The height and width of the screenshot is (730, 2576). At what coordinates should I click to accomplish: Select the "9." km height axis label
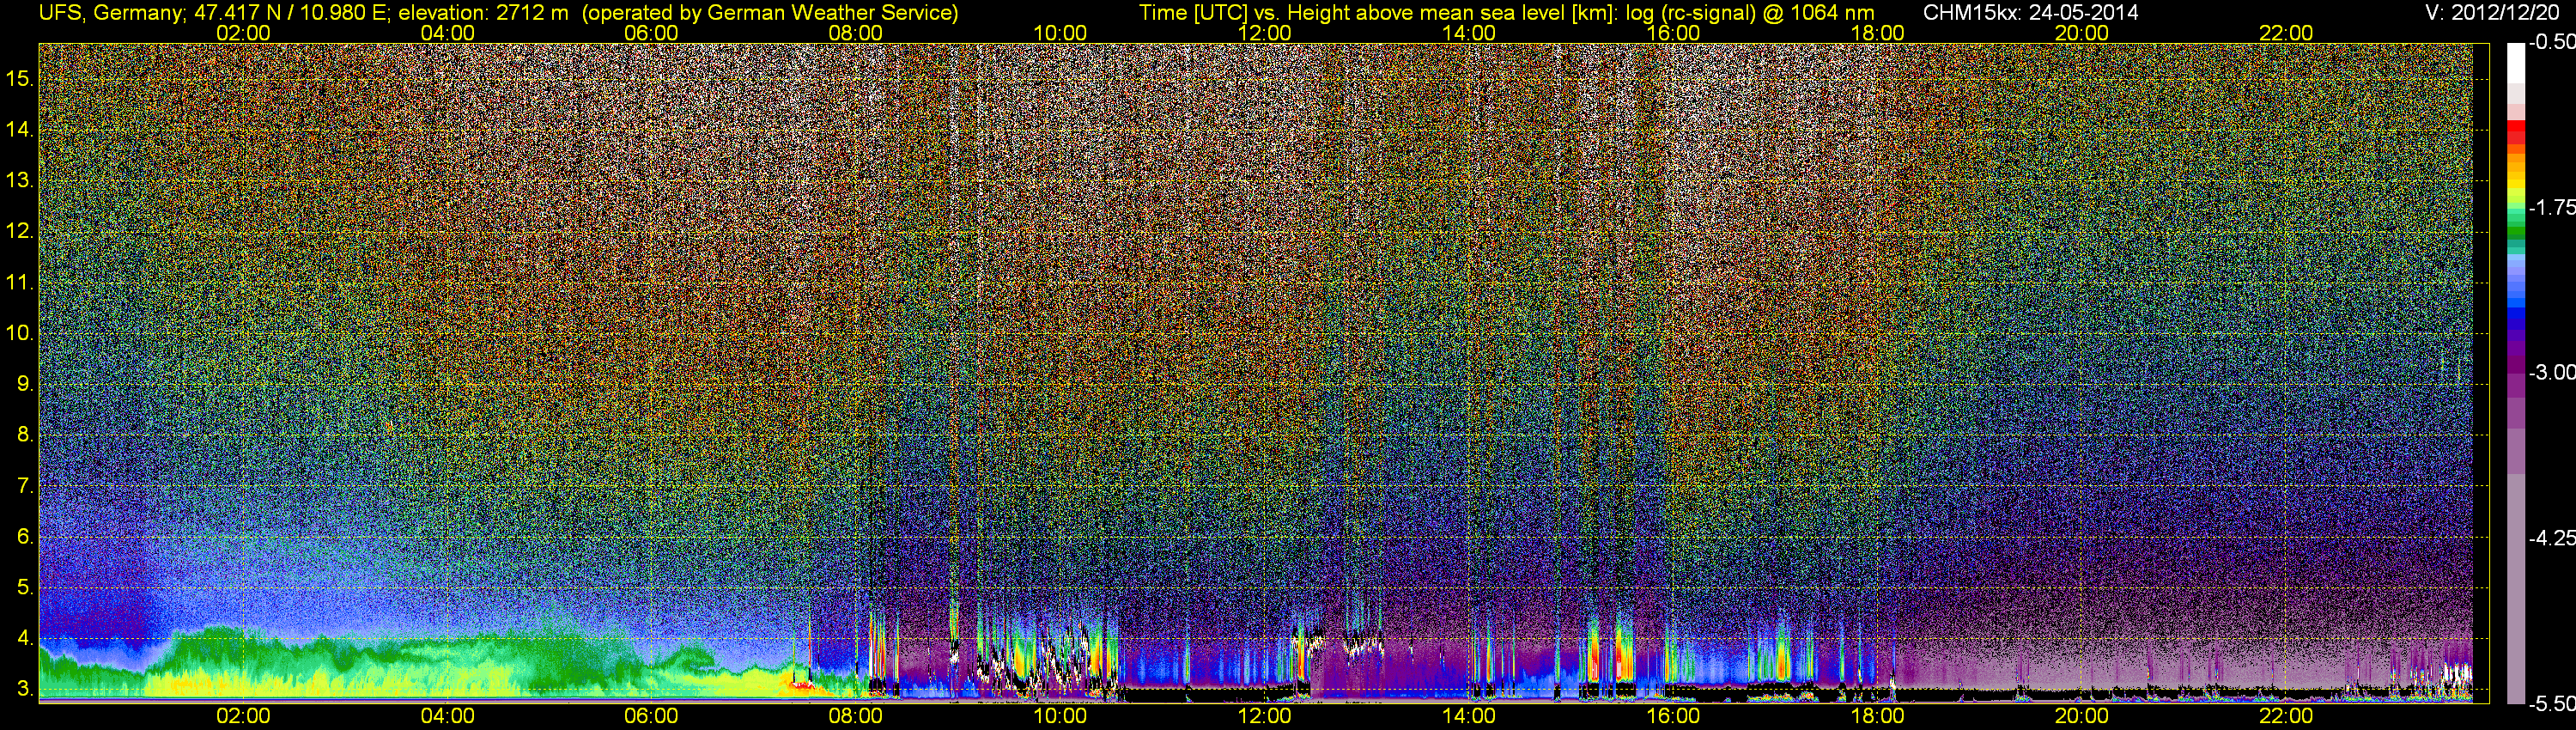point(25,384)
